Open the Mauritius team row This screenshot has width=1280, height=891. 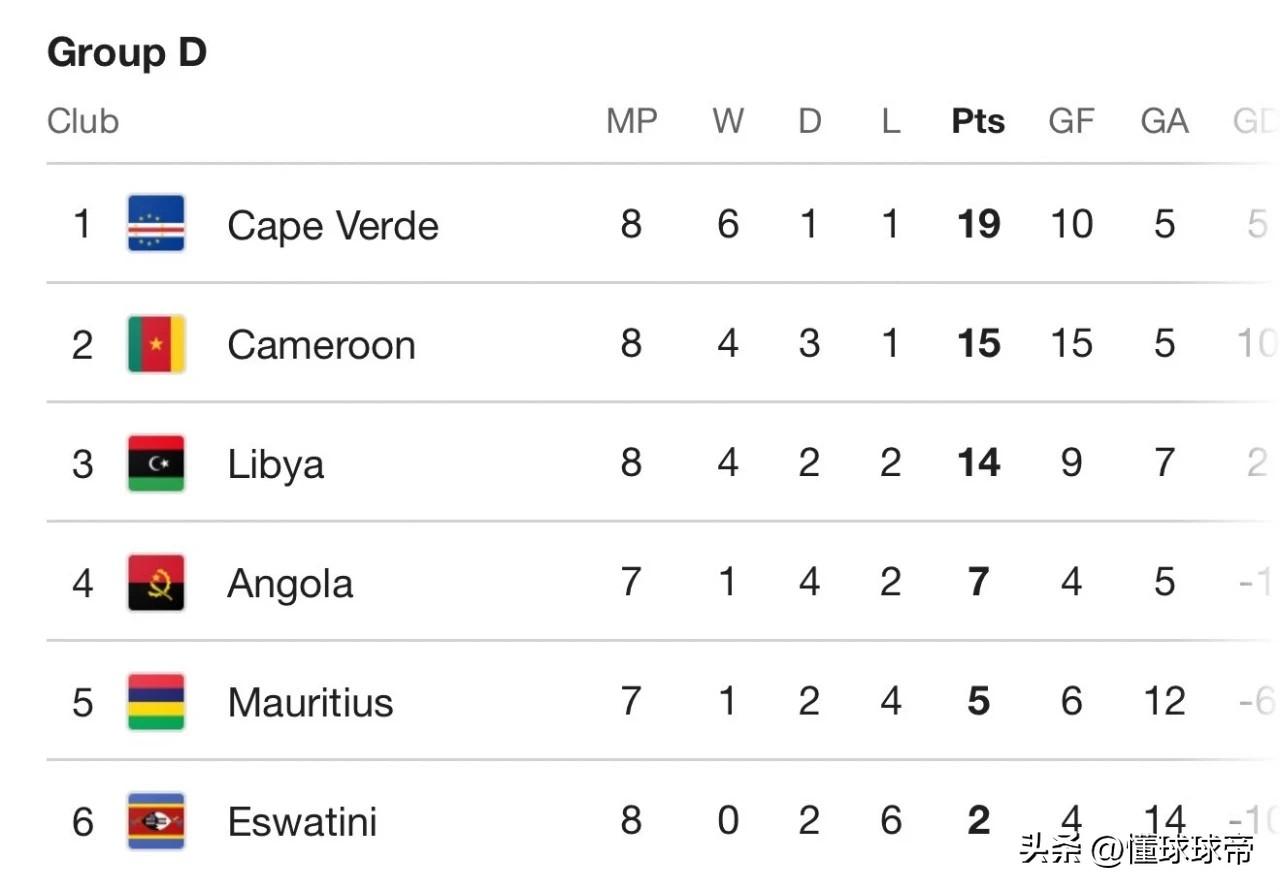[x=660, y=701]
